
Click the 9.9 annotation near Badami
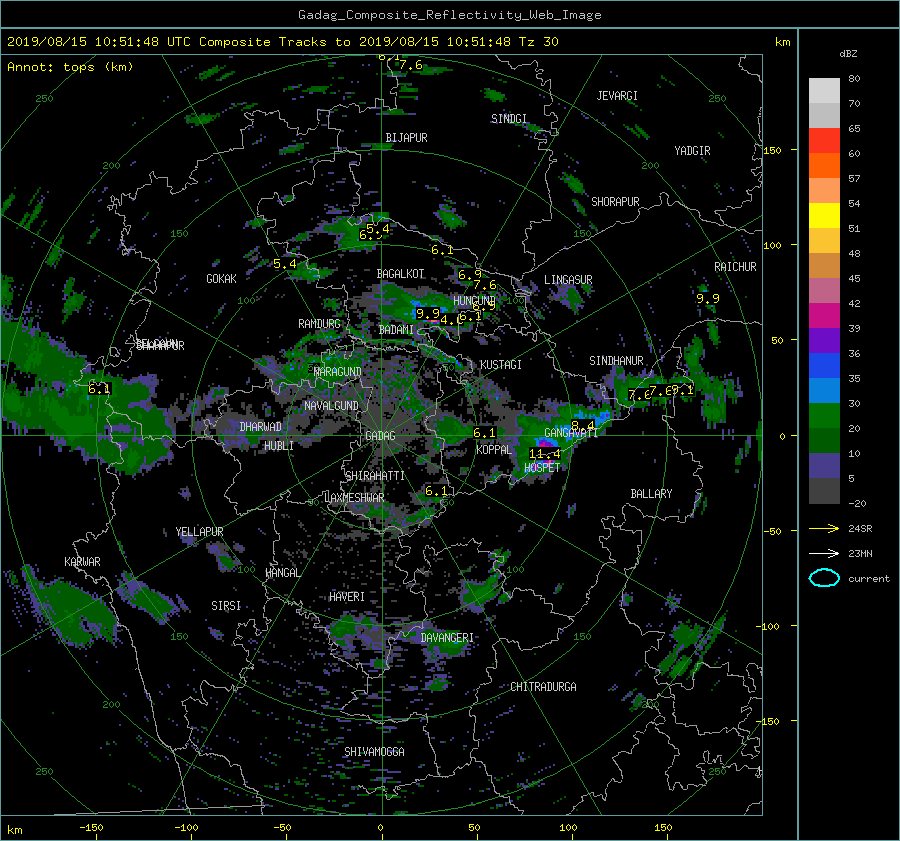[x=428, y=313]
